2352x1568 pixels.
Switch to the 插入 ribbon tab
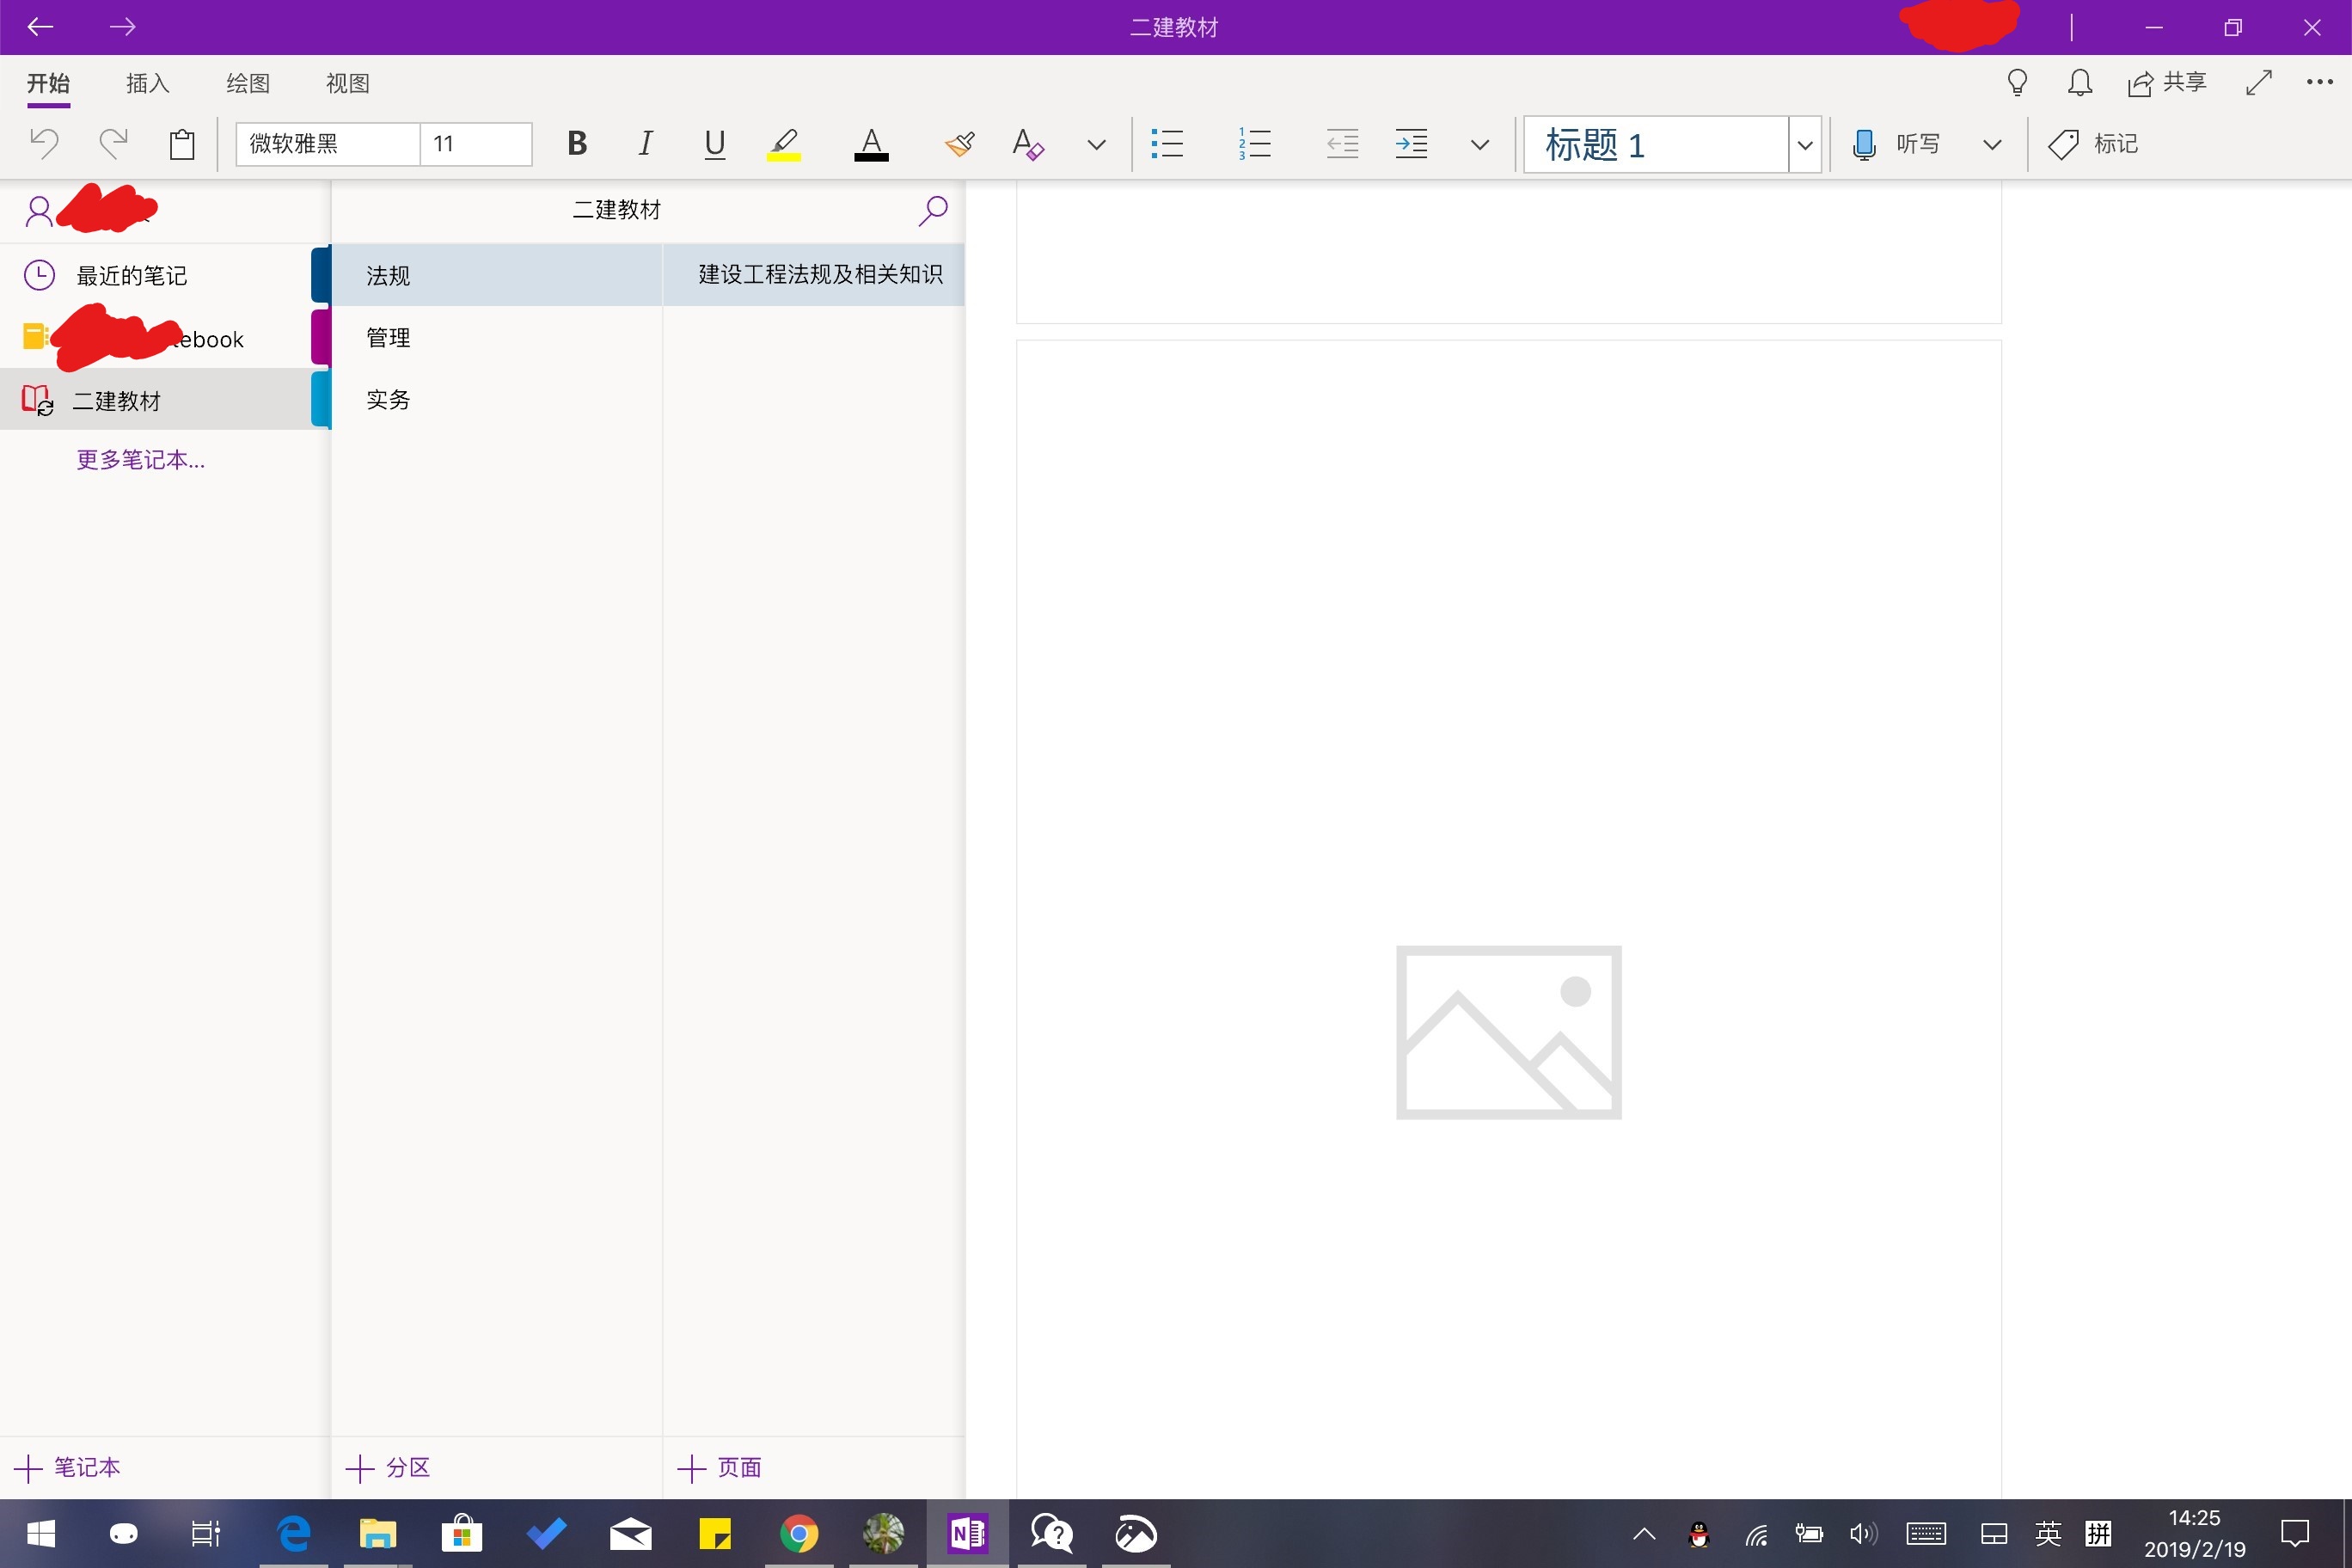146,83
